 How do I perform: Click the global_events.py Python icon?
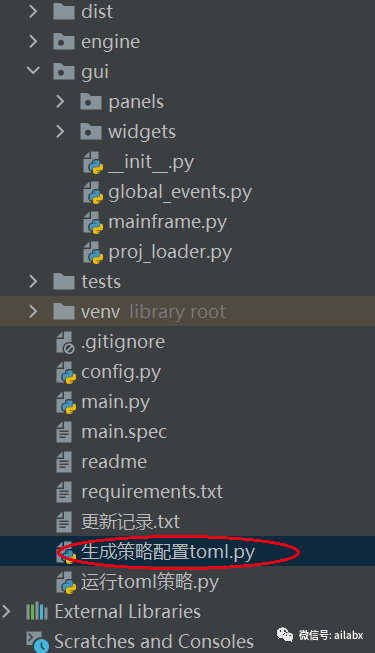93,192
